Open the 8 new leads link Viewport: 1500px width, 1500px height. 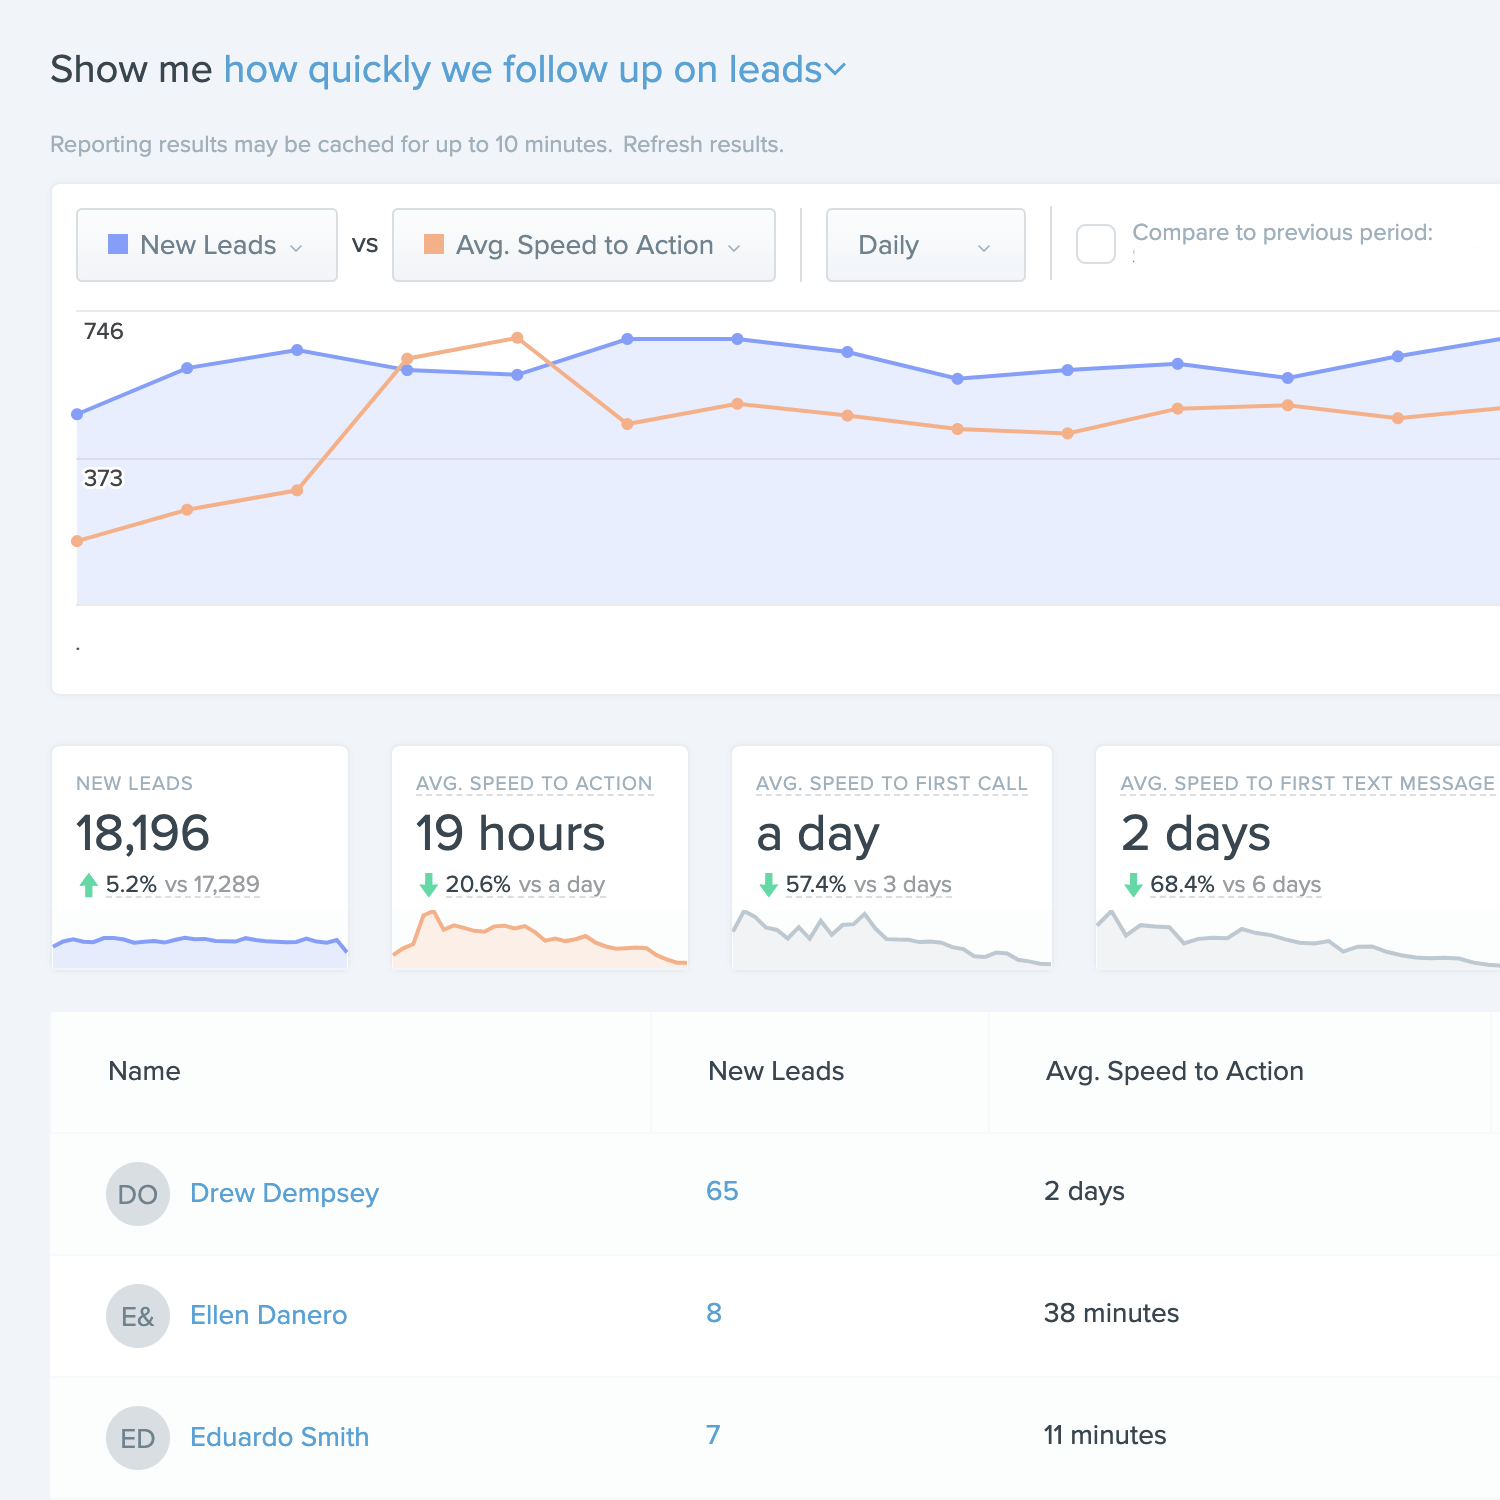(714, 1313)
